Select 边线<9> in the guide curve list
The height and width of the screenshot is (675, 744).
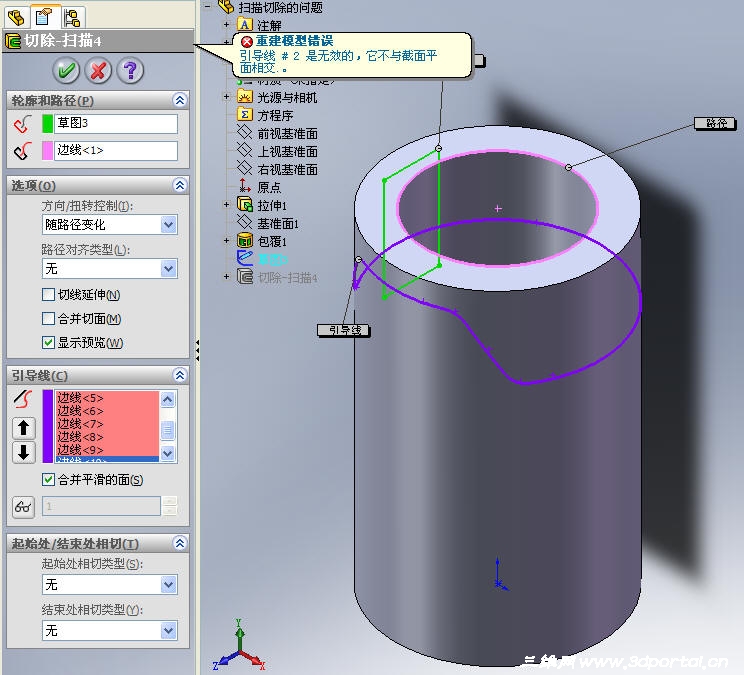coord(107,449)
